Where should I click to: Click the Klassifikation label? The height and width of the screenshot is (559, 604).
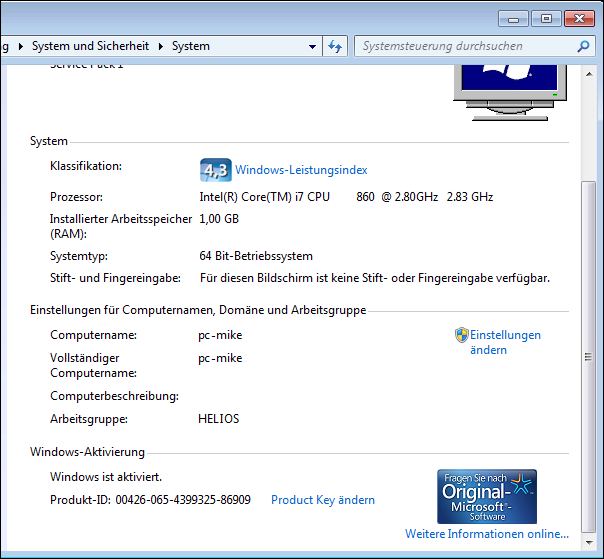click(86, 166)
